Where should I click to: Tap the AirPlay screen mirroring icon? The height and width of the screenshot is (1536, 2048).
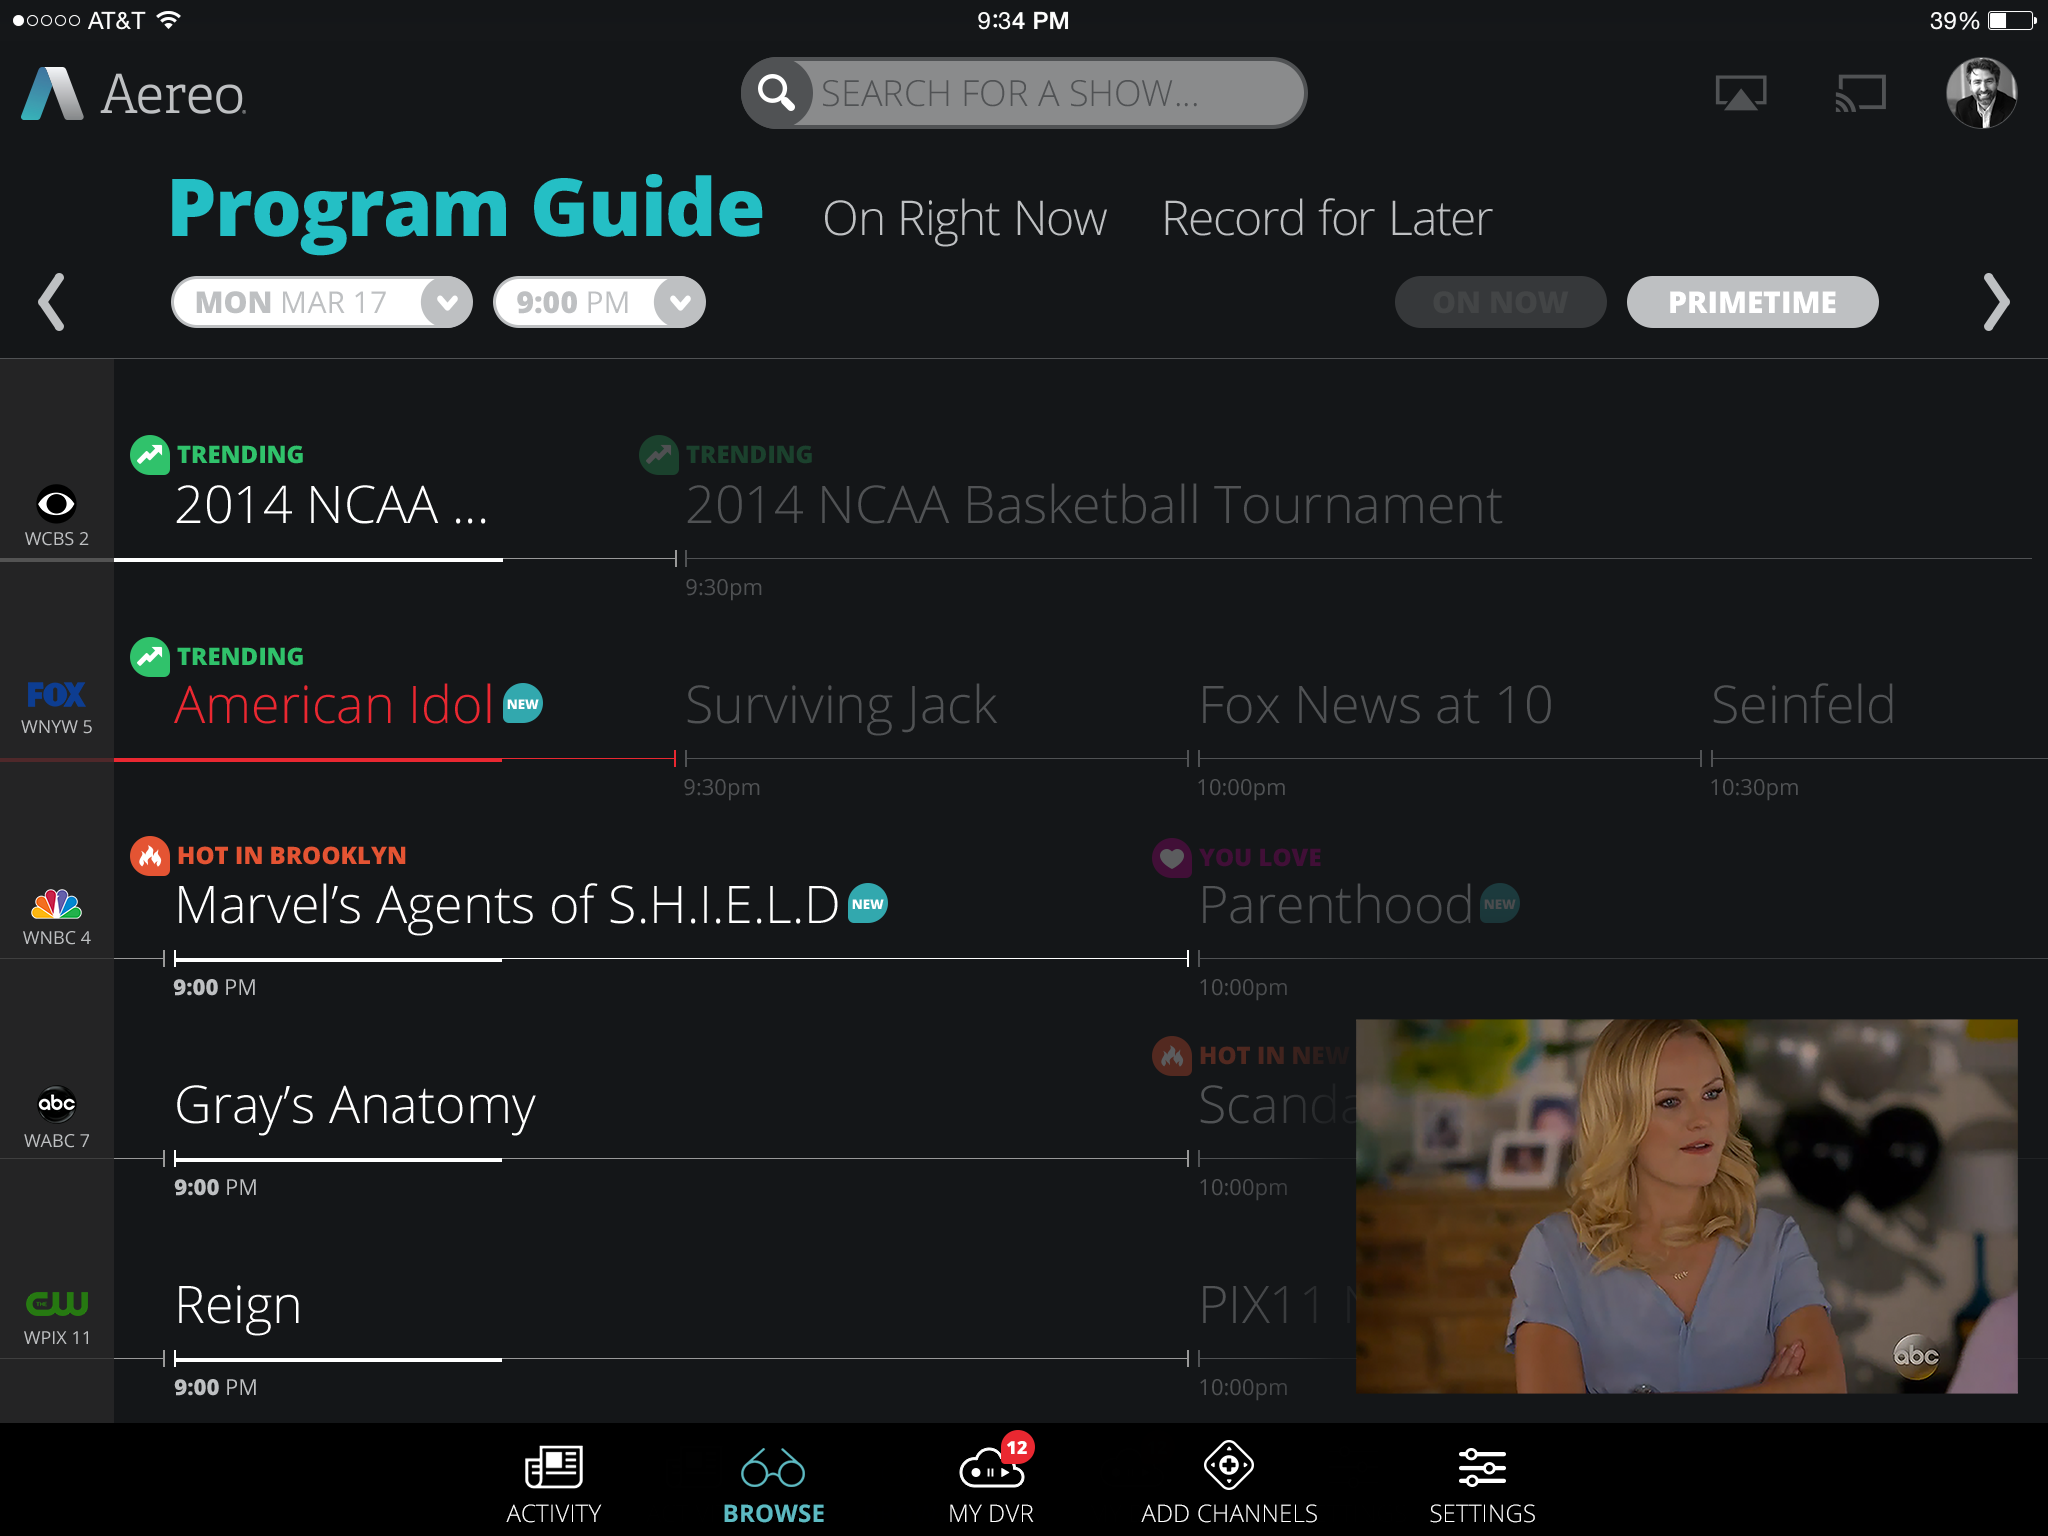coord(1740,93)
